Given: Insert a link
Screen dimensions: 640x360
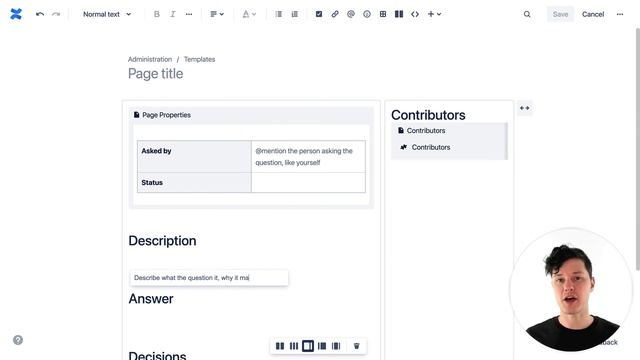Looking at the screenshot, I should (x=335, y=14).
